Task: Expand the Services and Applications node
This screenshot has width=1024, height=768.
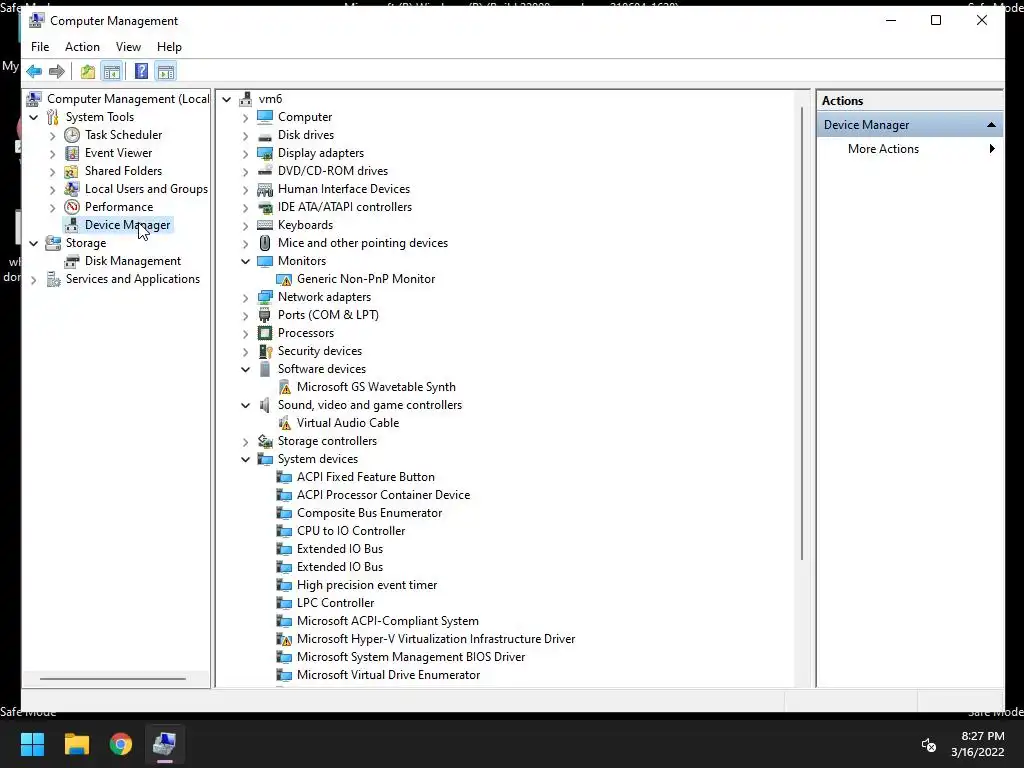Action: point(33,280)
